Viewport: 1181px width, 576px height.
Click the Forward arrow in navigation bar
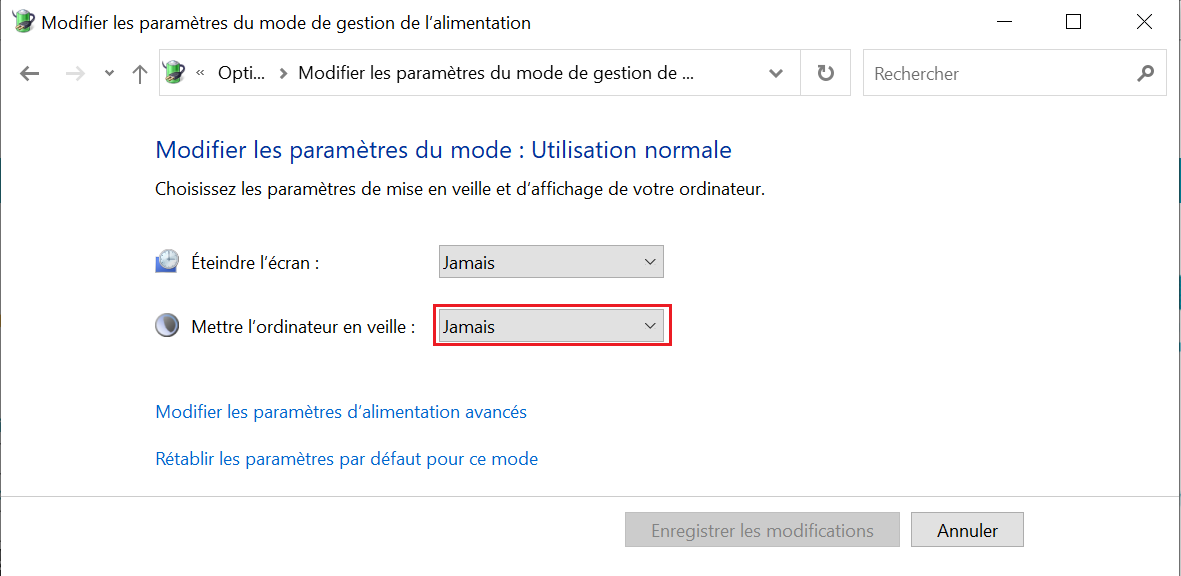coord(75,74)
